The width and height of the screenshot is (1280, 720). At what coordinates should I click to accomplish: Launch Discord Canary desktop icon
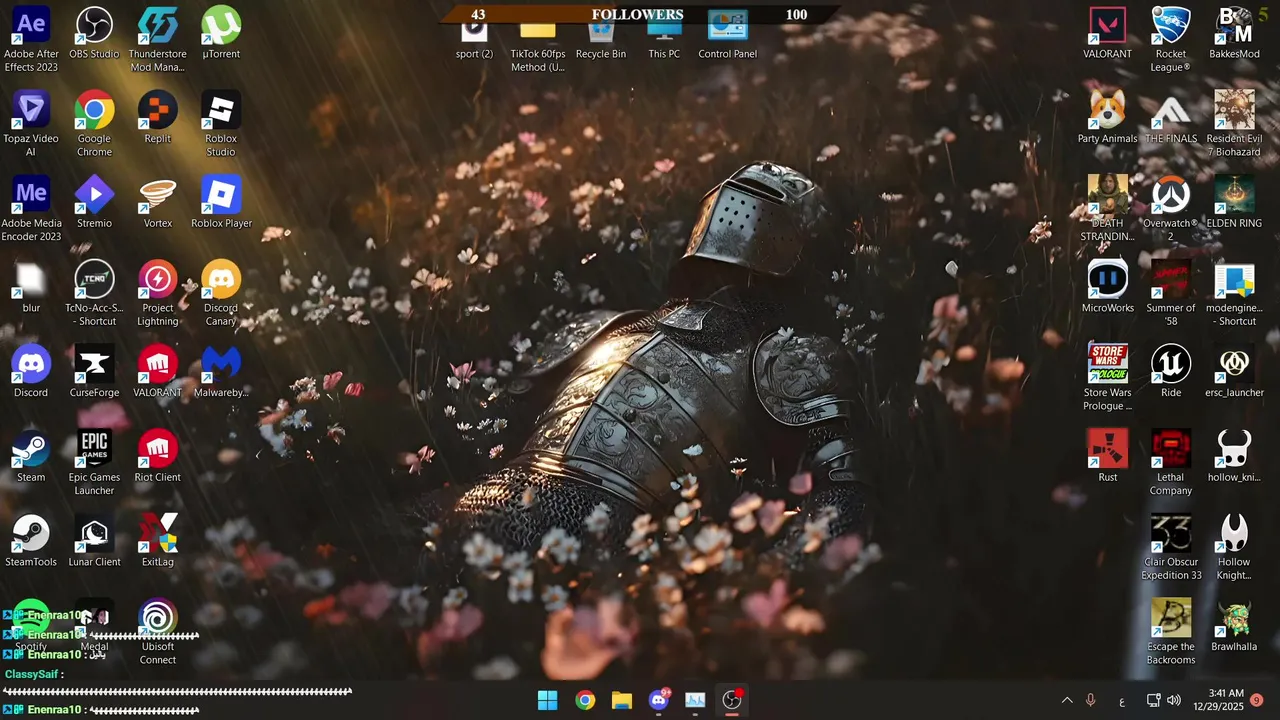coord(221,295)
